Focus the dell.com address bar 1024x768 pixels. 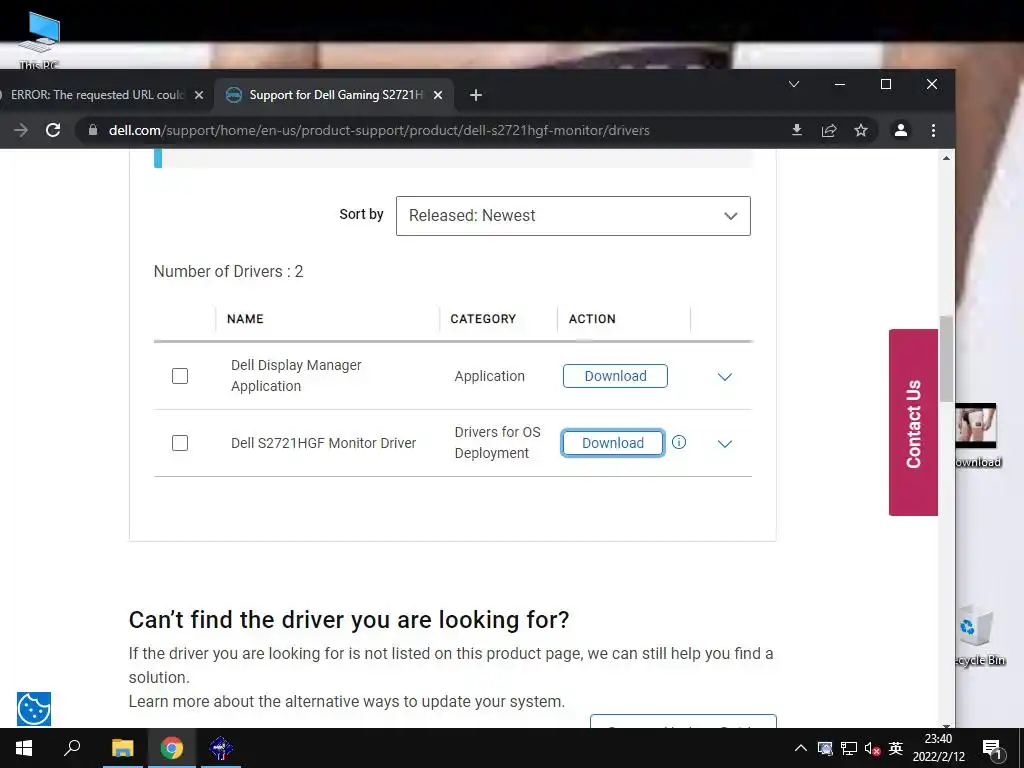(x=379, y=130)
